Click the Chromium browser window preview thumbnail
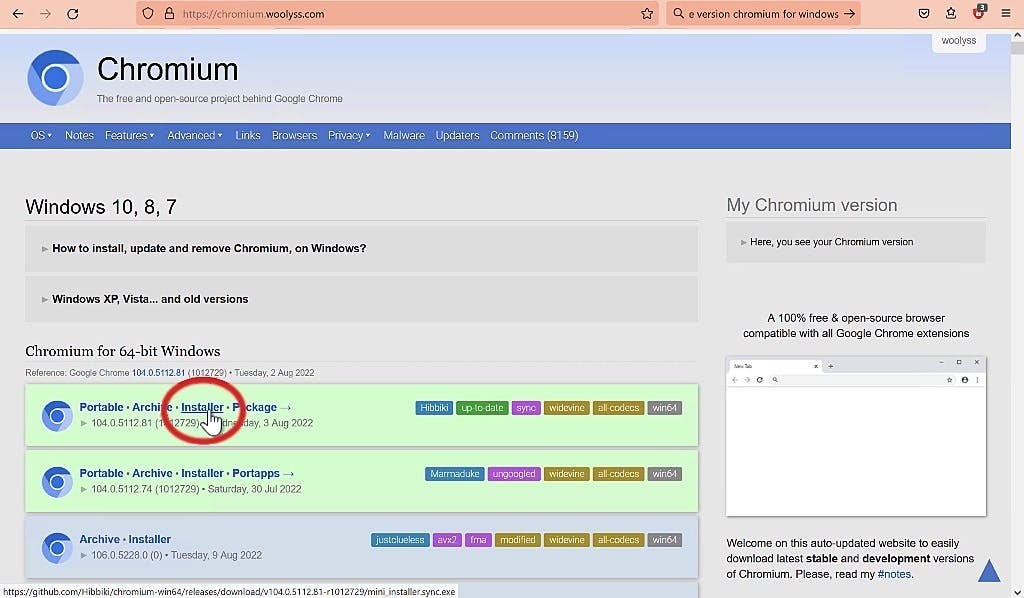This screenshot has height=598, width=1024. click(856, 436)
